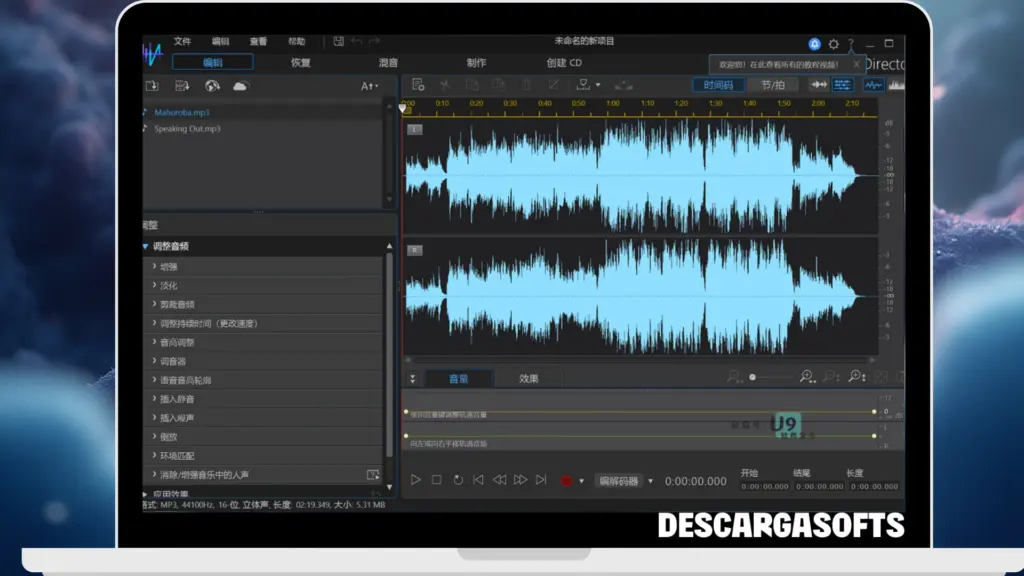1024x576 pixels.
Task: Click the copy icon in the toolbar
Action: coord(474,85)
